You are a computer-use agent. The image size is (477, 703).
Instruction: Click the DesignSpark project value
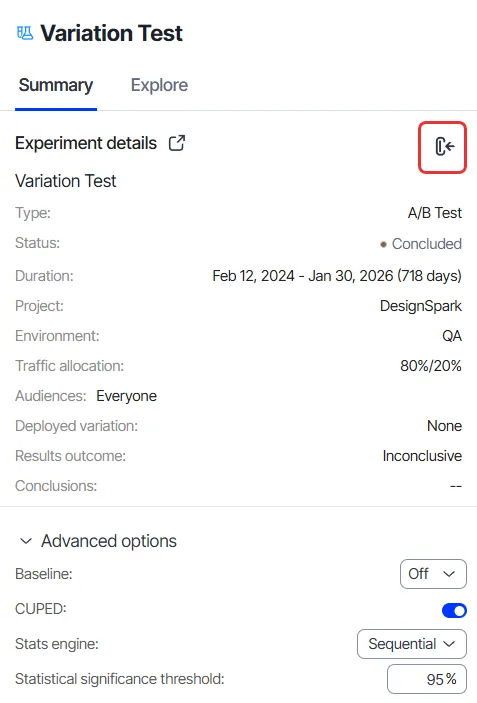[421, 306]
